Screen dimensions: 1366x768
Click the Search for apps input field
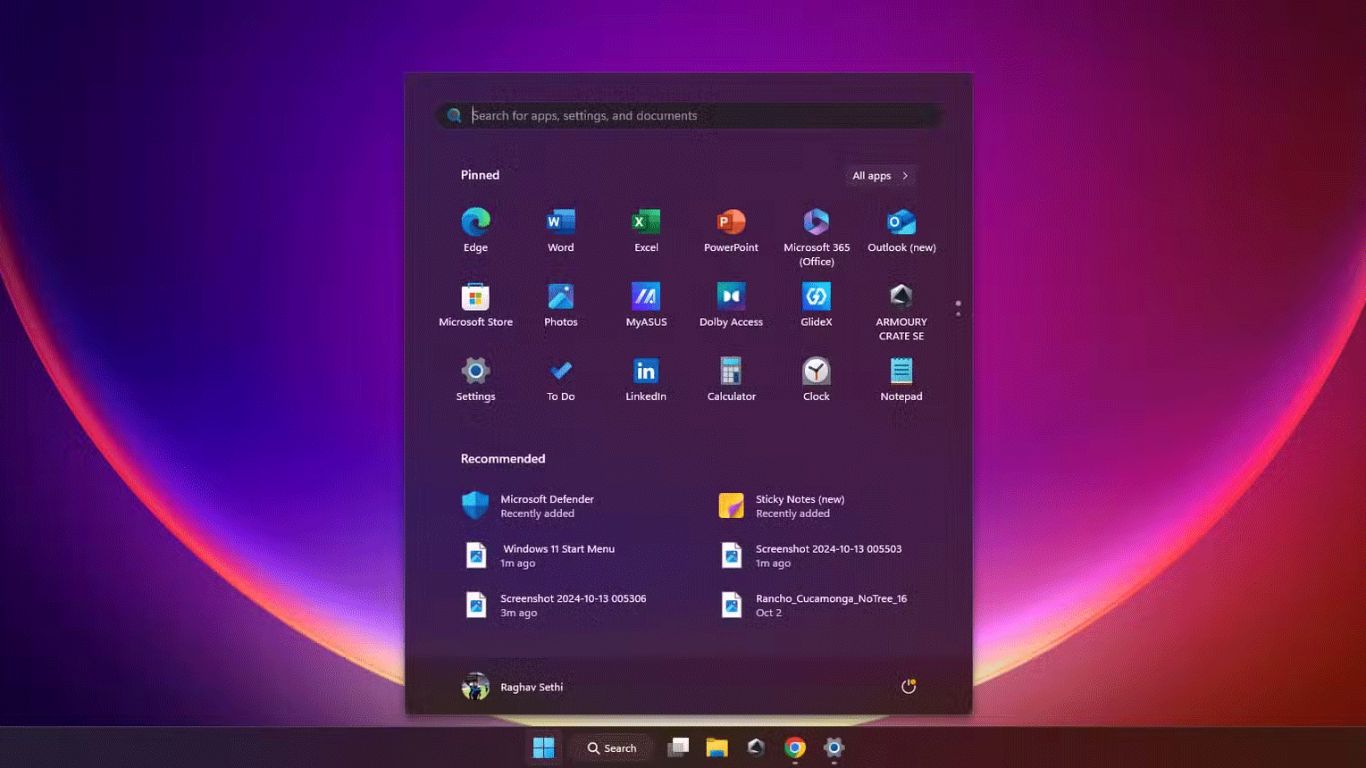click(690, 115)
